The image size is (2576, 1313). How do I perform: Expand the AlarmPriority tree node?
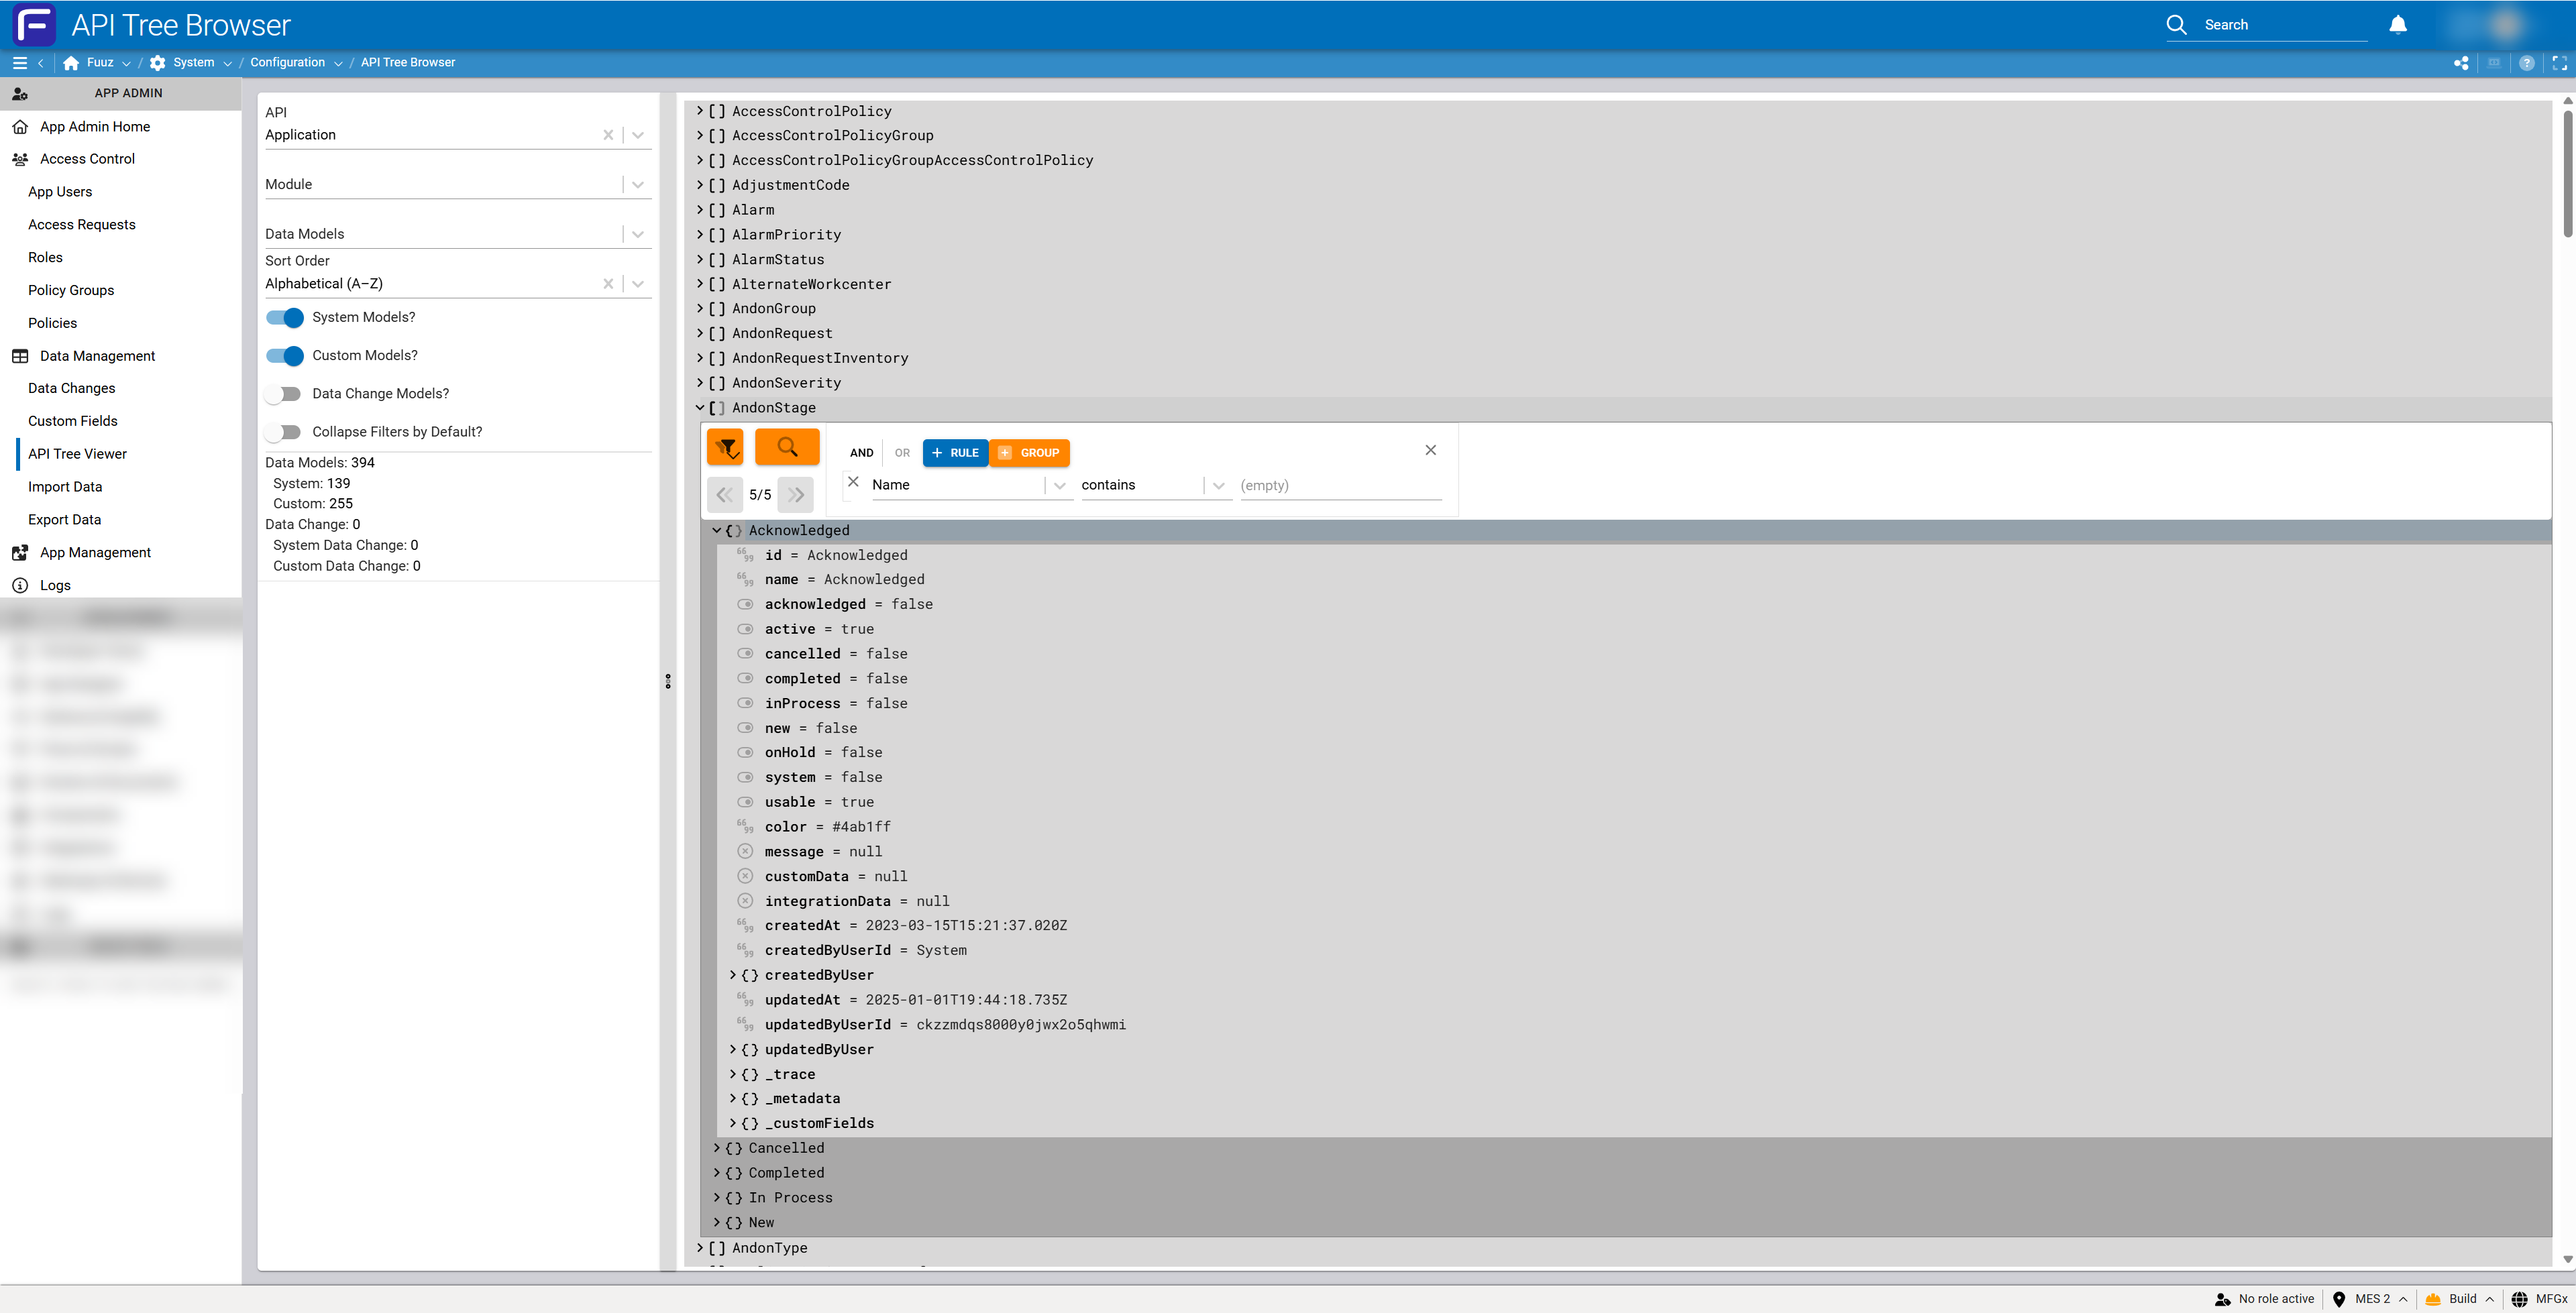700,235
